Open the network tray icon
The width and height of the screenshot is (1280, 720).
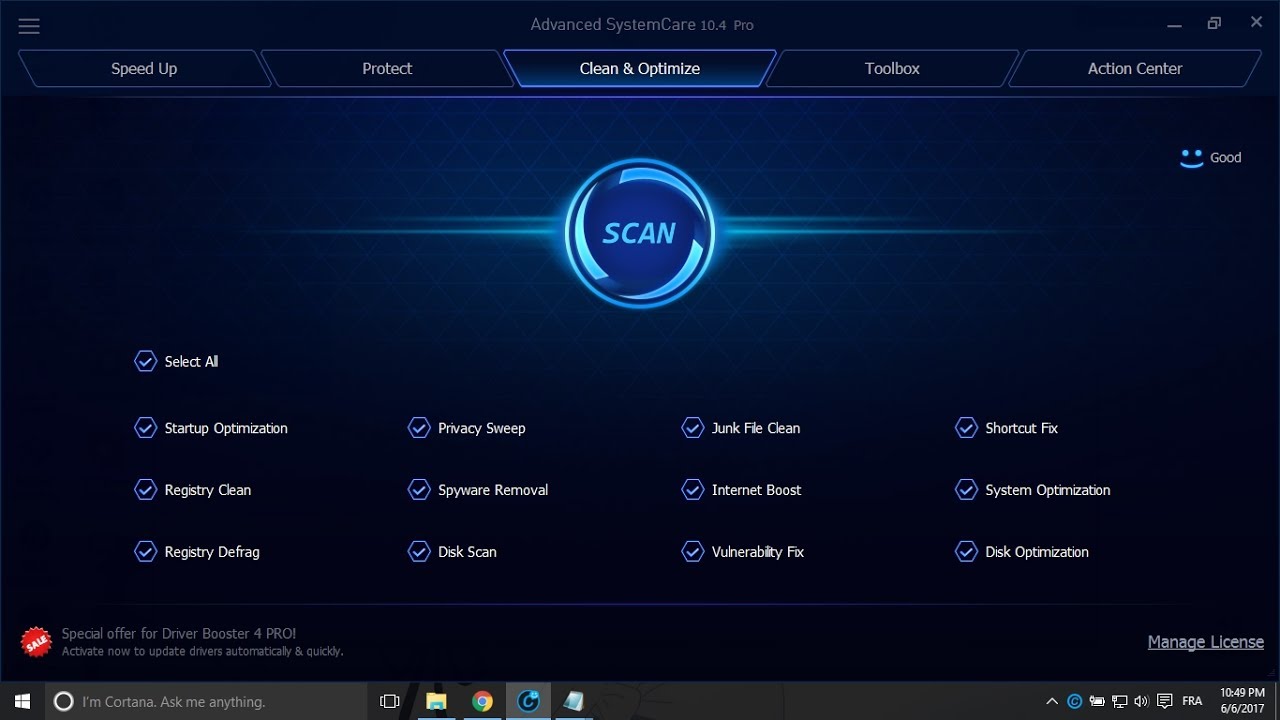point(1119,702)
